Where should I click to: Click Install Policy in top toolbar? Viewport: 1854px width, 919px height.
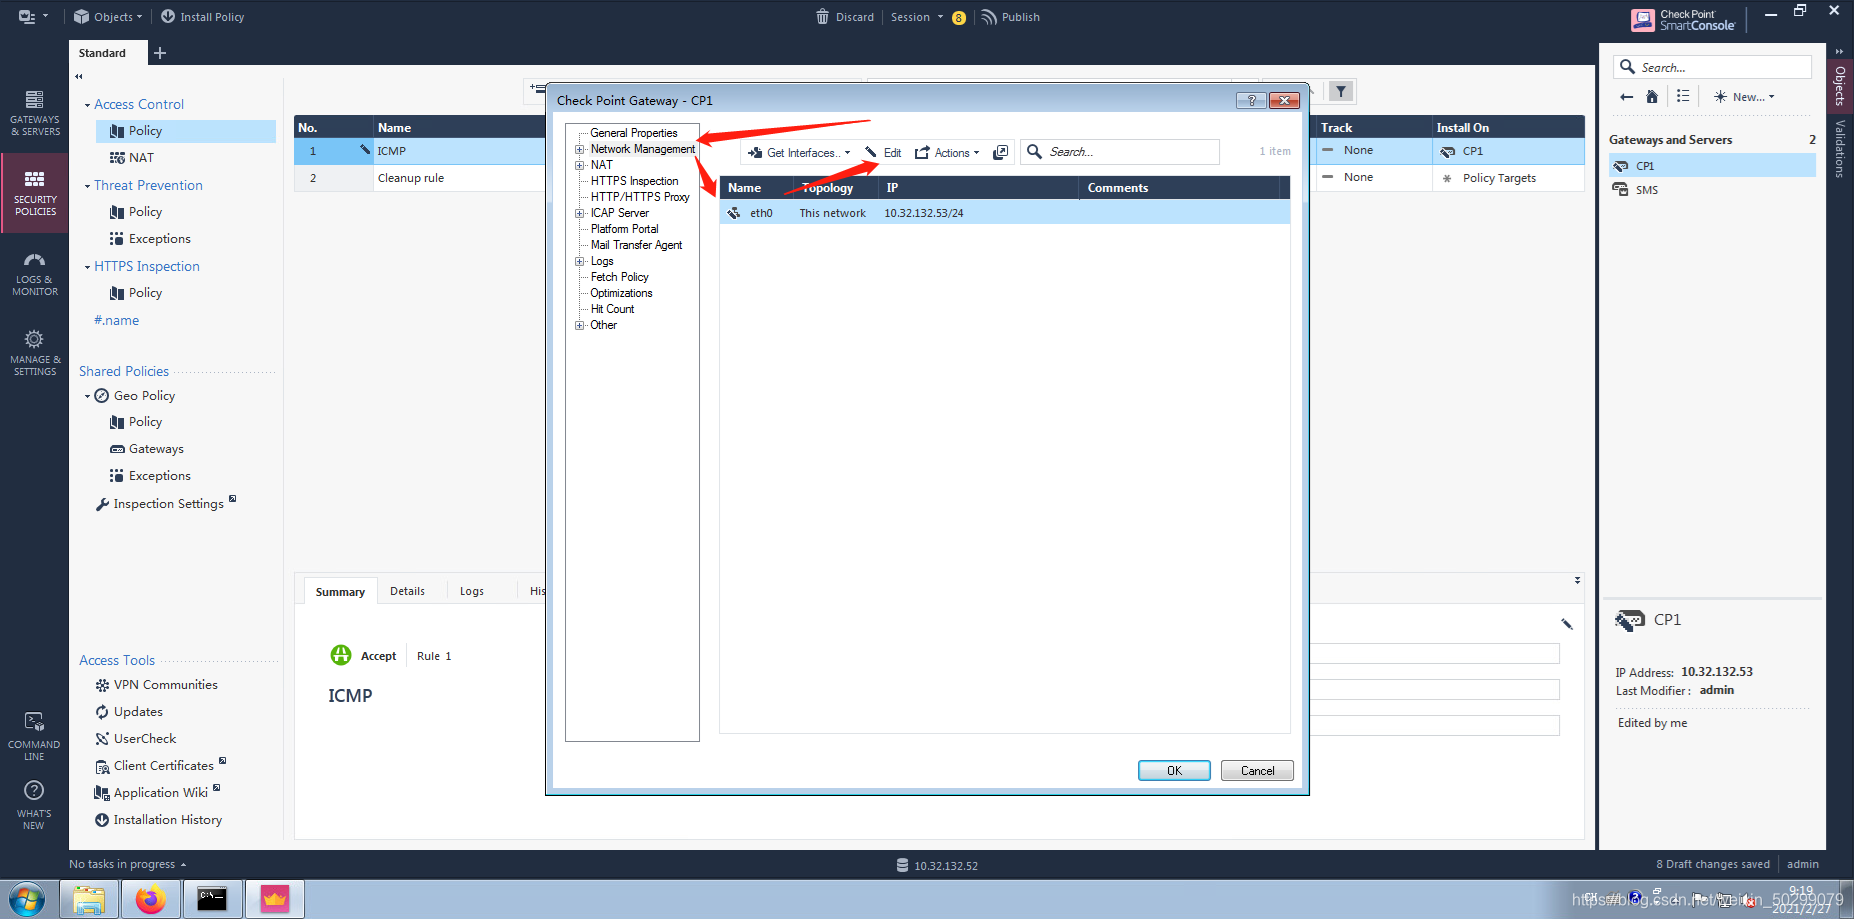(202, 17)
